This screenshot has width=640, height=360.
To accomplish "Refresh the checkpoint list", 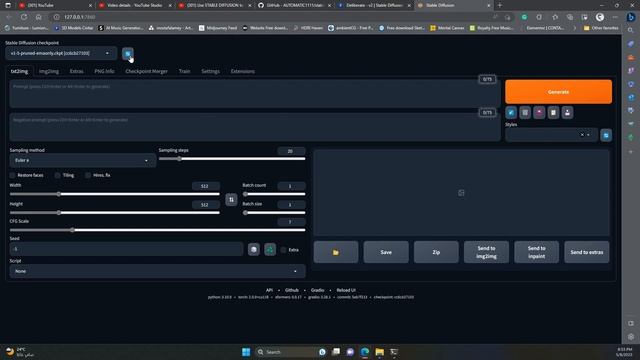I will coord(128,53).
